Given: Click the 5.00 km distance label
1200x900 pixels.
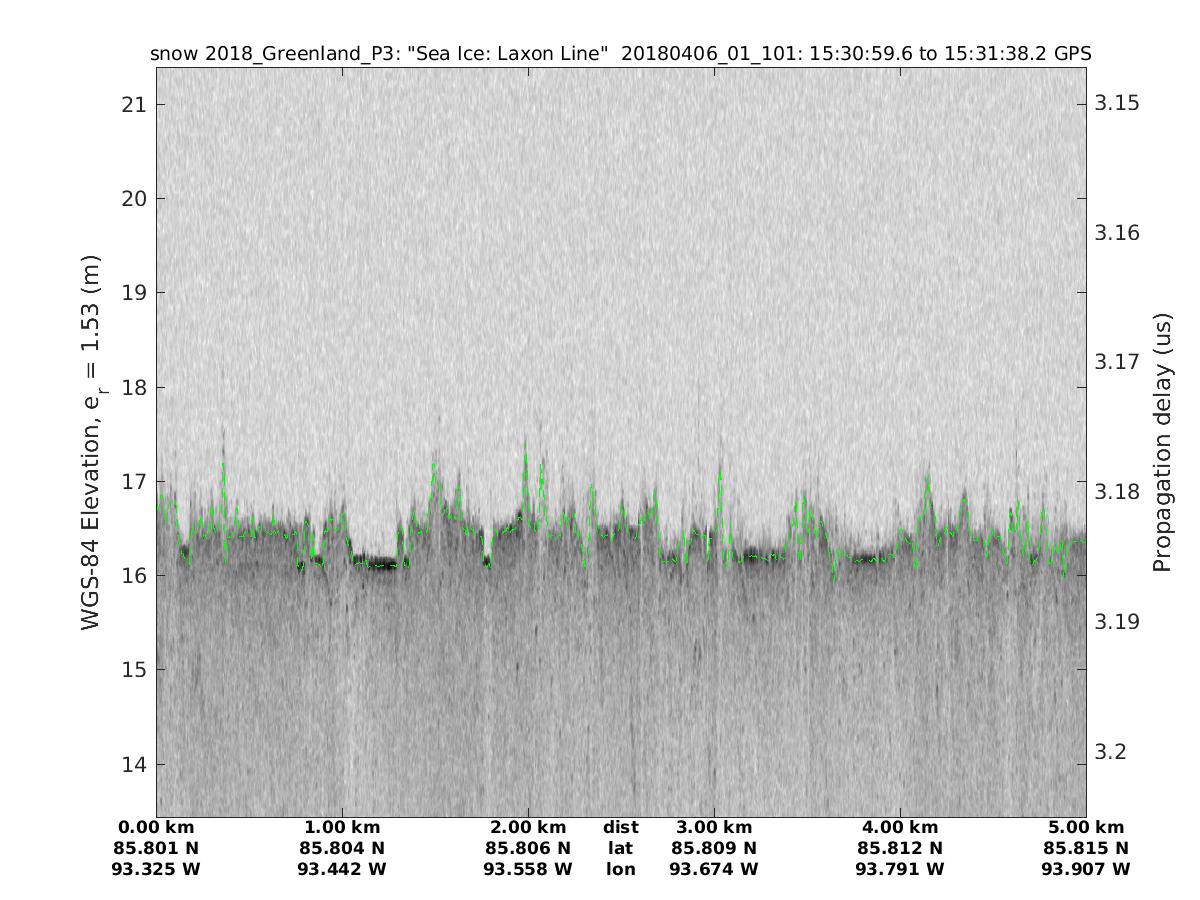Looking at the screenshot, I should tap(1086, 828).
